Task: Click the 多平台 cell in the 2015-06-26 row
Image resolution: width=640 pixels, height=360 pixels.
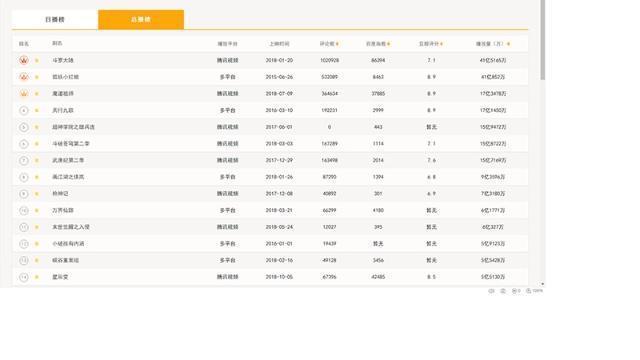Action: click(x=227, y=77)
